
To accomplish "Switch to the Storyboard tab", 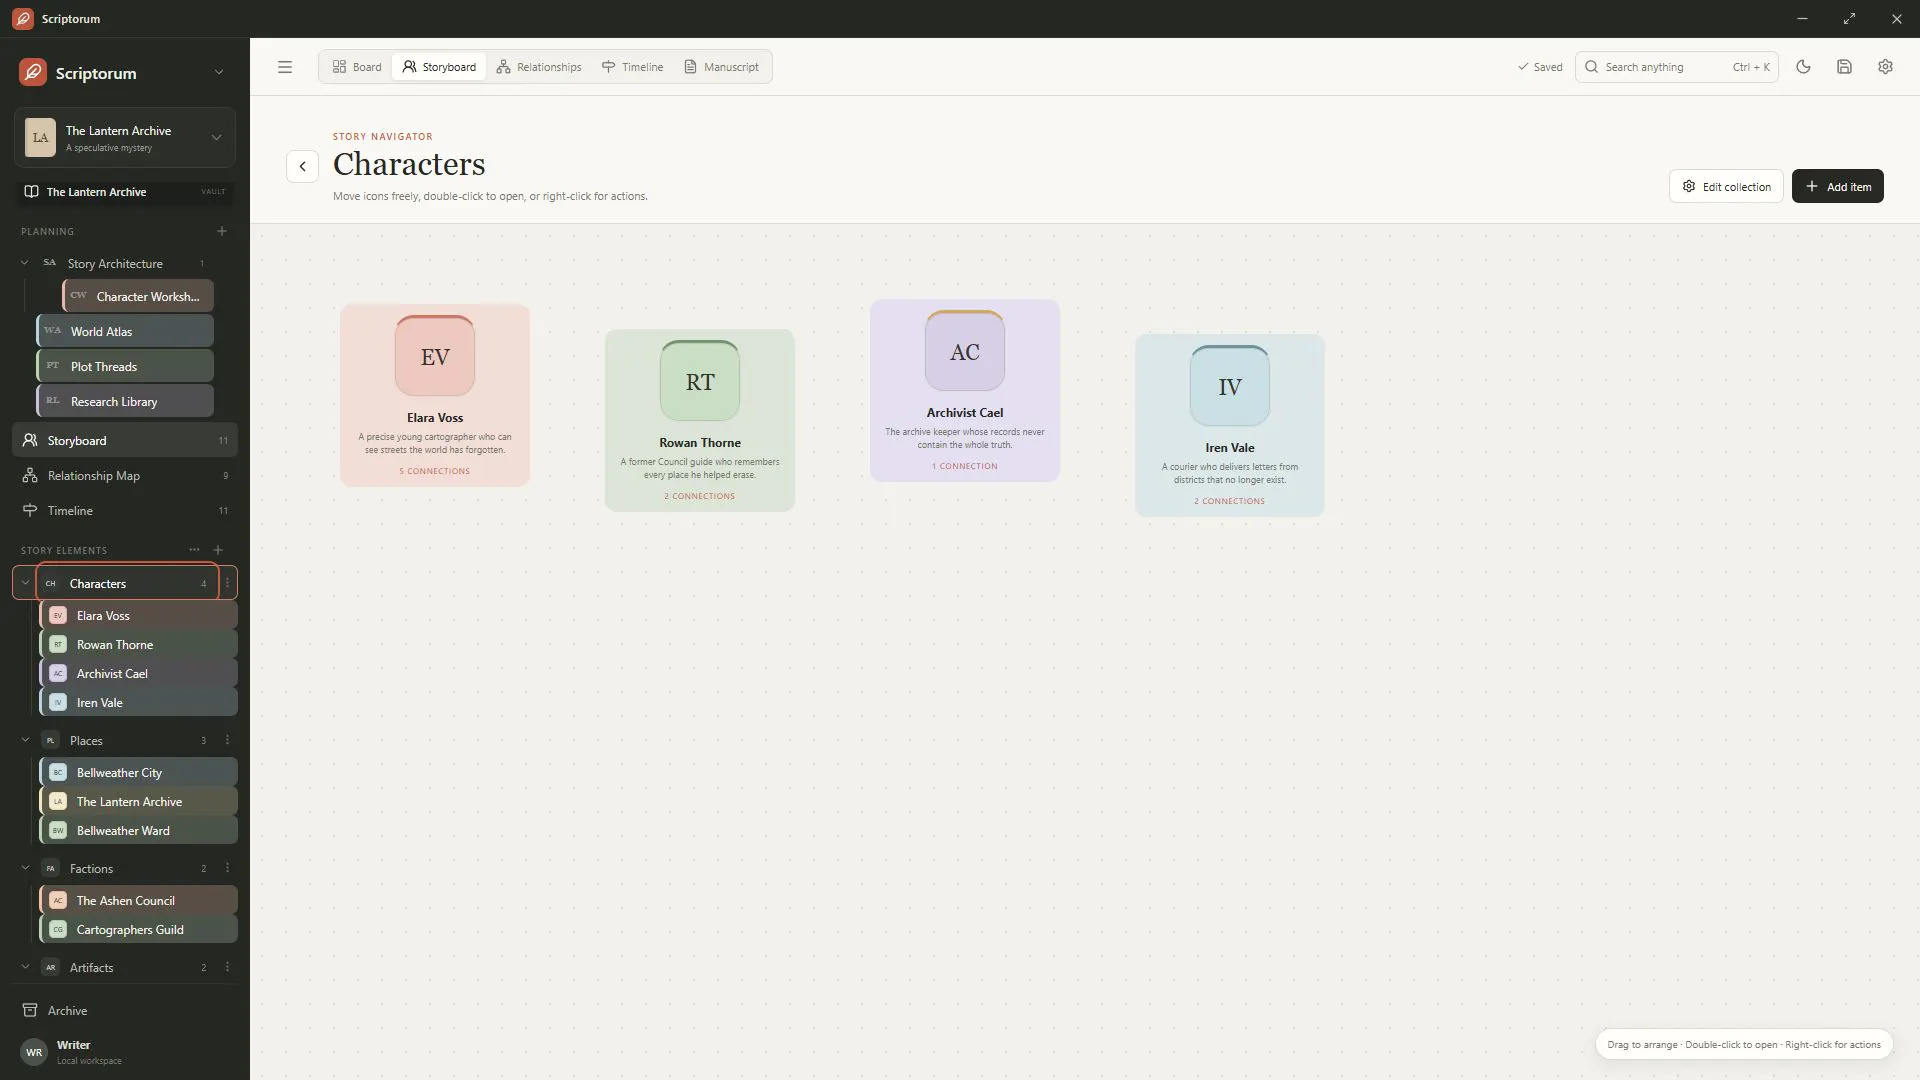I will click(439, 67).
